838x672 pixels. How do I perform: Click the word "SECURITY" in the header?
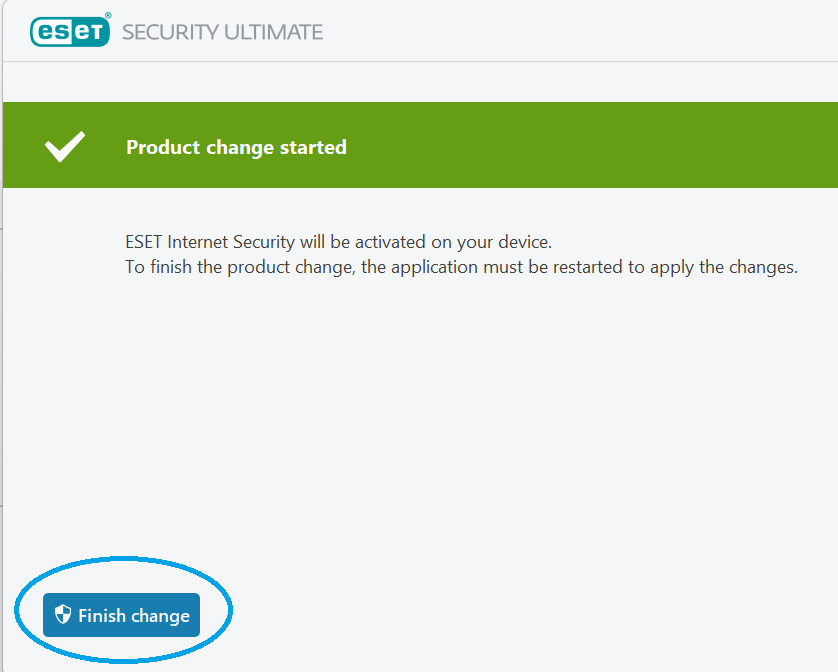coord(170,32)
